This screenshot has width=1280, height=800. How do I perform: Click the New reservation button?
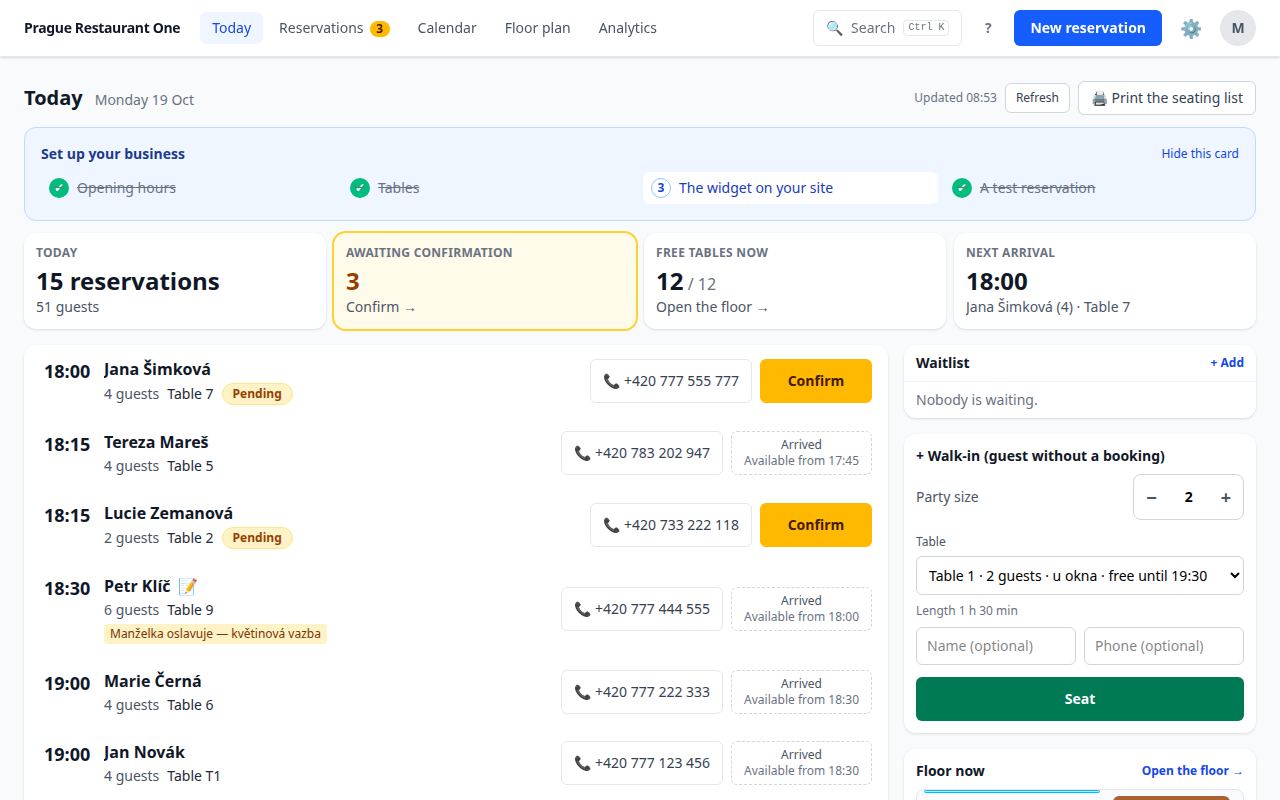pyautogui.click(x=1088, y=28)
